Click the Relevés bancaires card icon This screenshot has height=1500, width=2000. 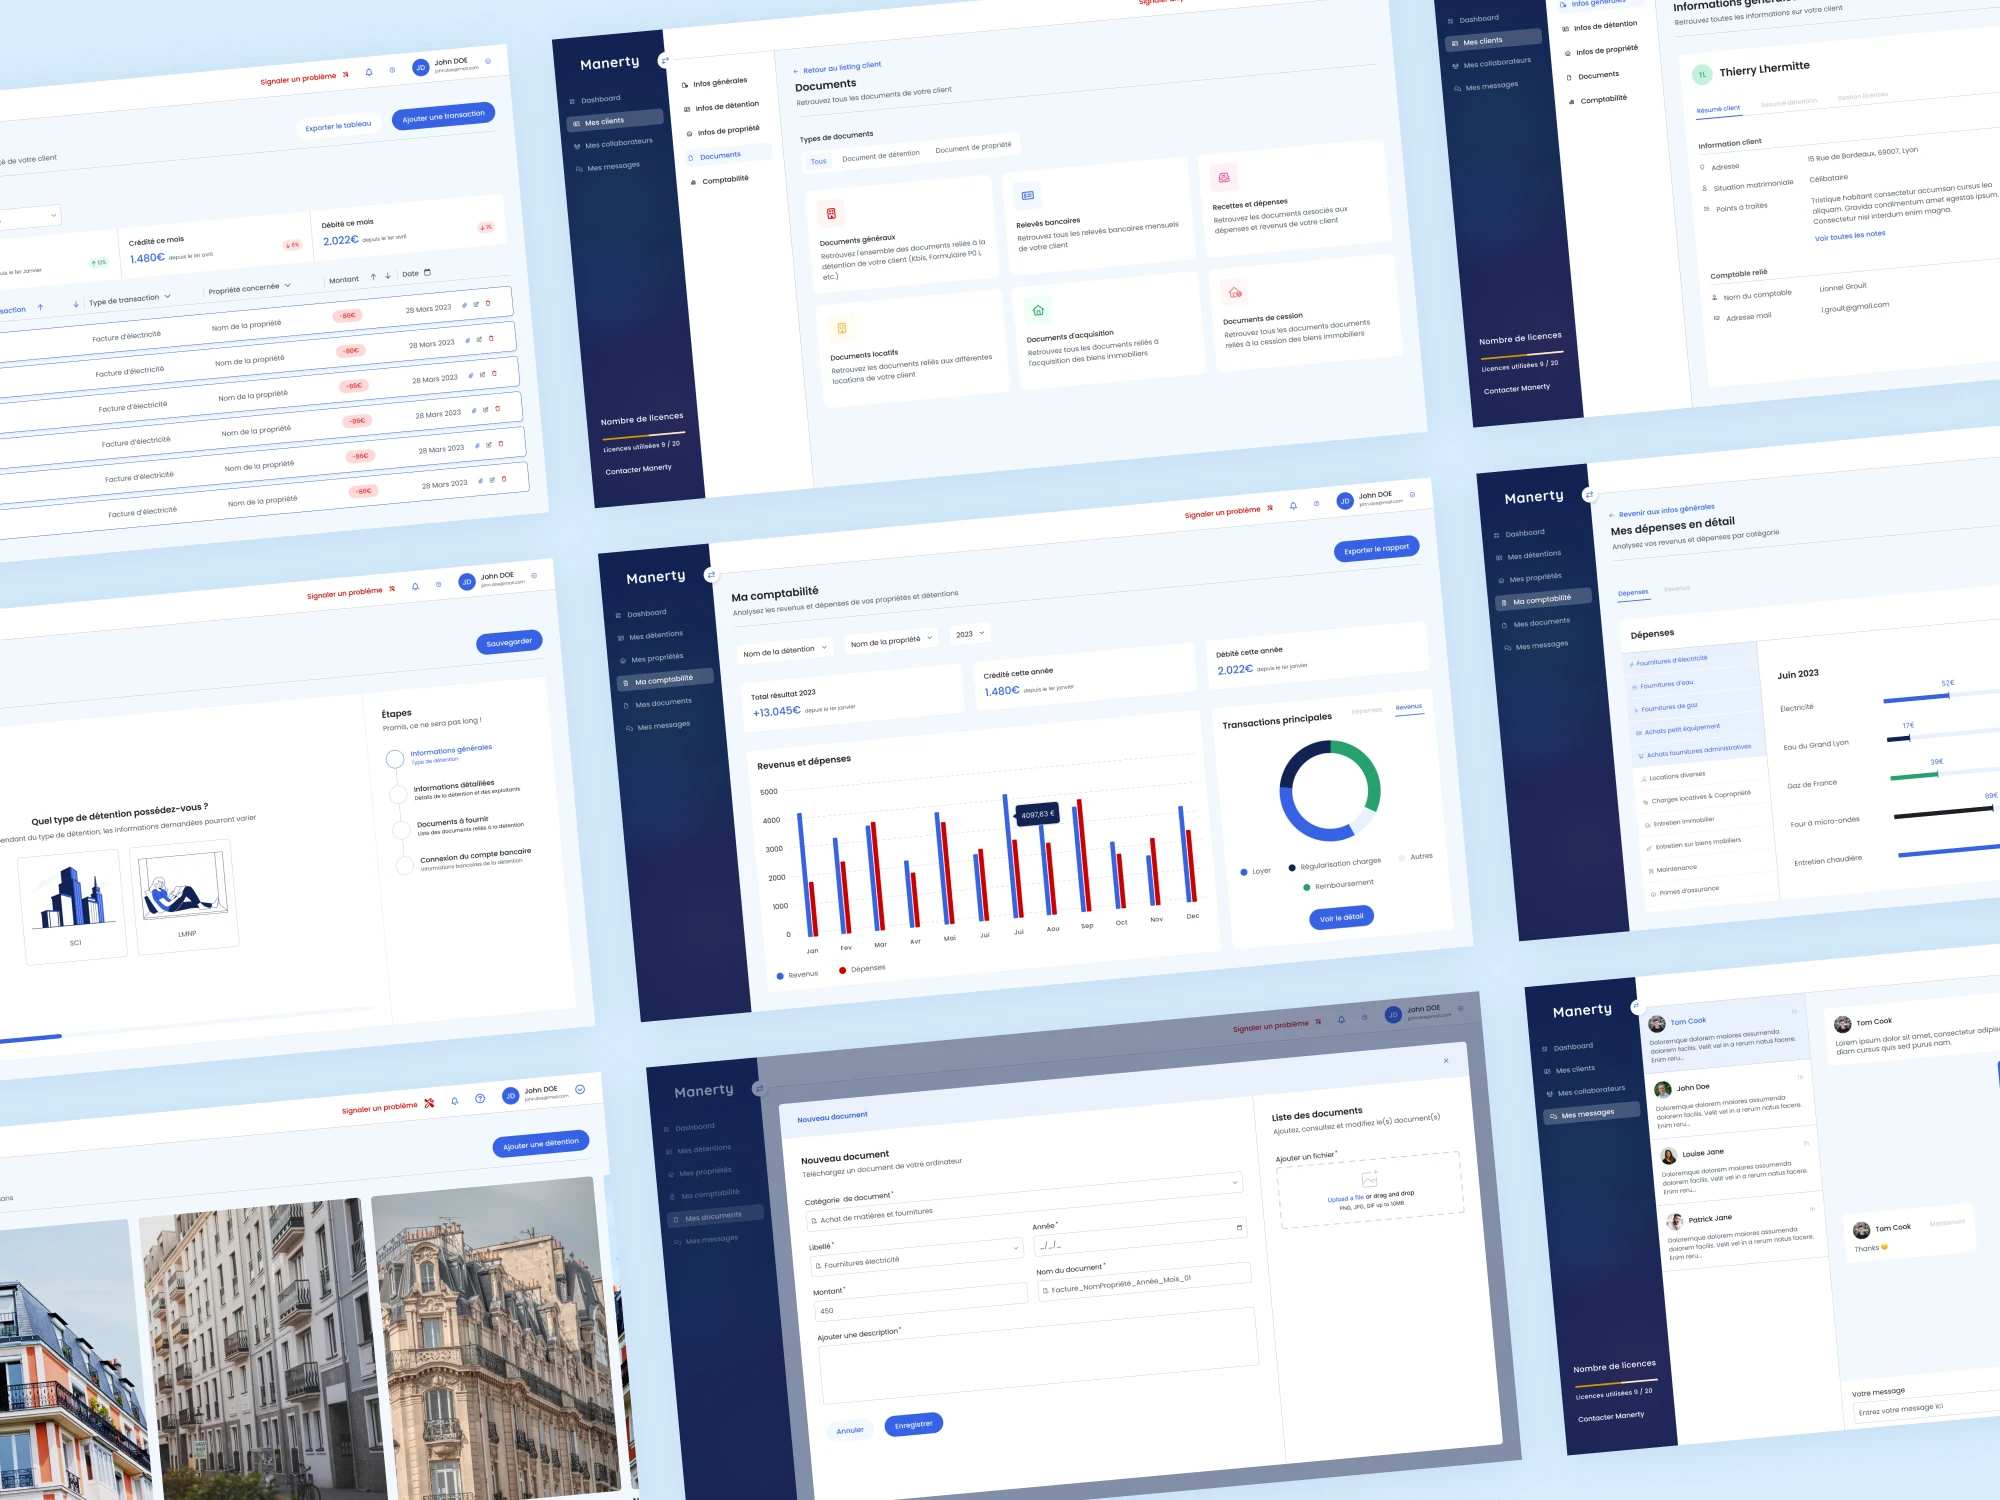(x=1027, y=195)
